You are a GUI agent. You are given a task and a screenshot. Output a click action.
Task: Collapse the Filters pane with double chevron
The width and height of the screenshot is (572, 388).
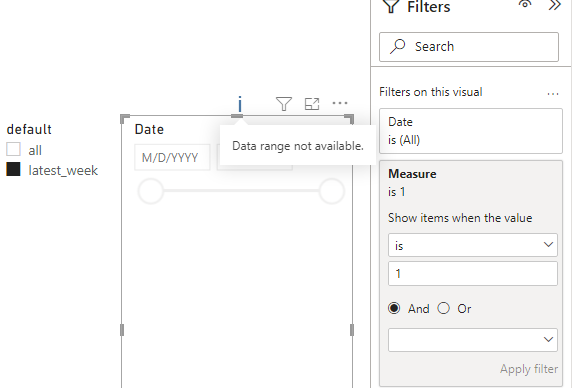[x=554, y=5]
